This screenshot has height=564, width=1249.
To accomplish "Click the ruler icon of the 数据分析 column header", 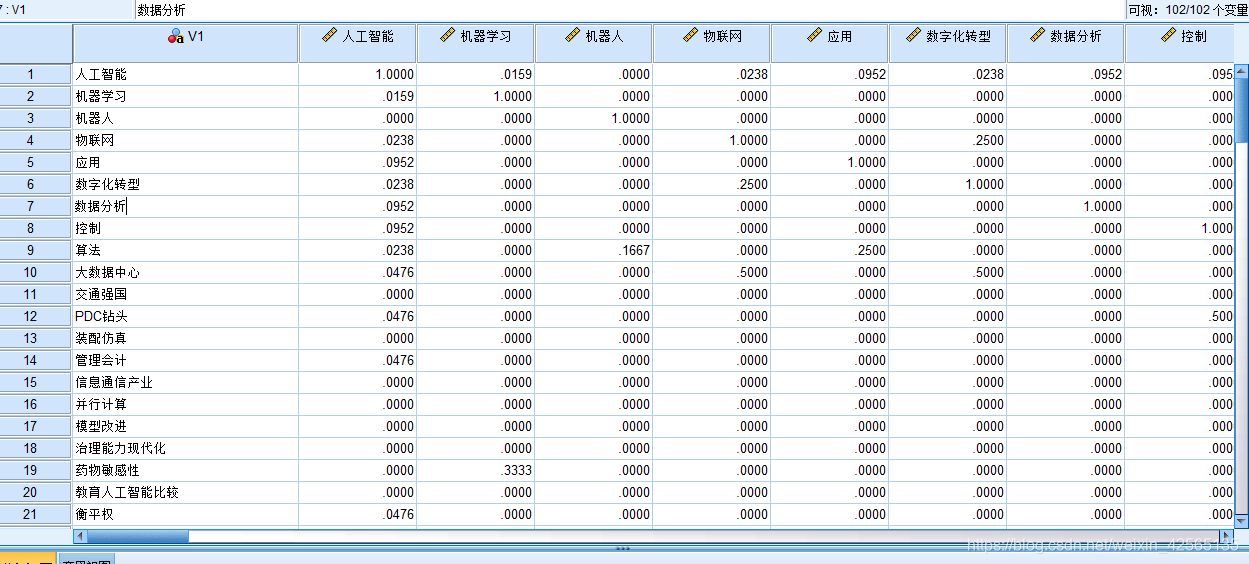I will pyautogui.click(x=1038, y=35).
